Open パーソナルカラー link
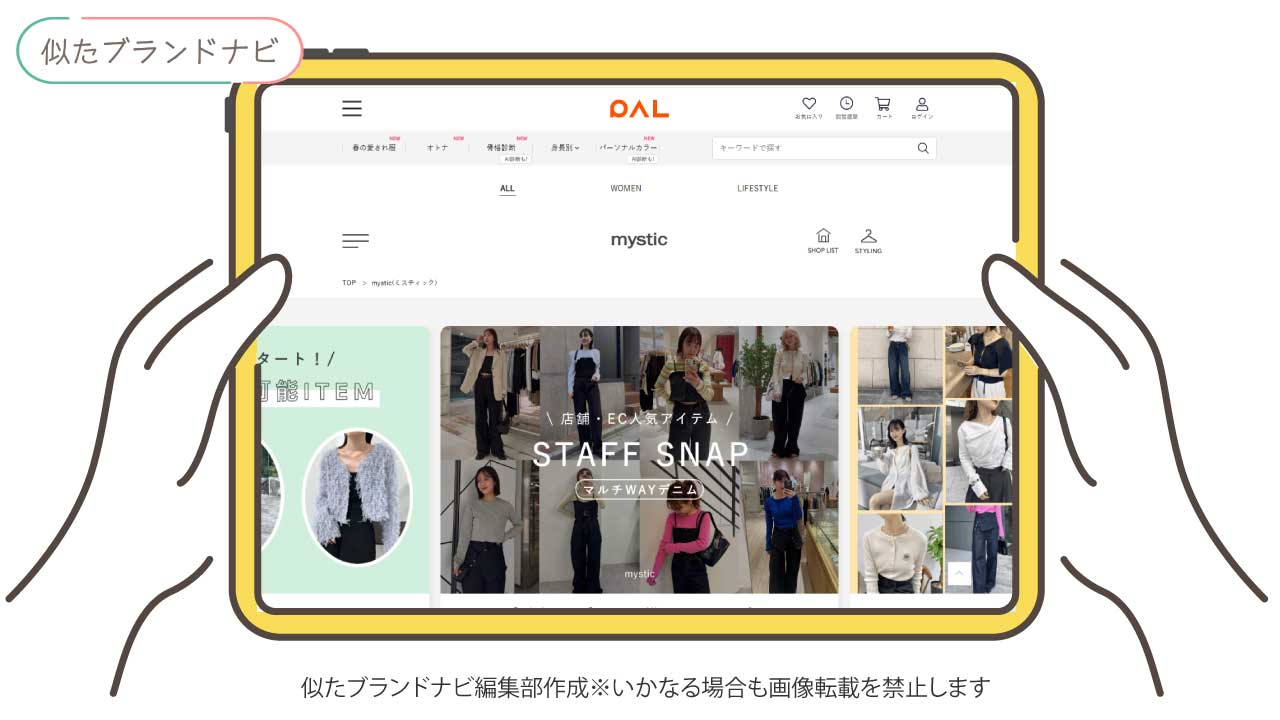 click(x=629, y=149)
